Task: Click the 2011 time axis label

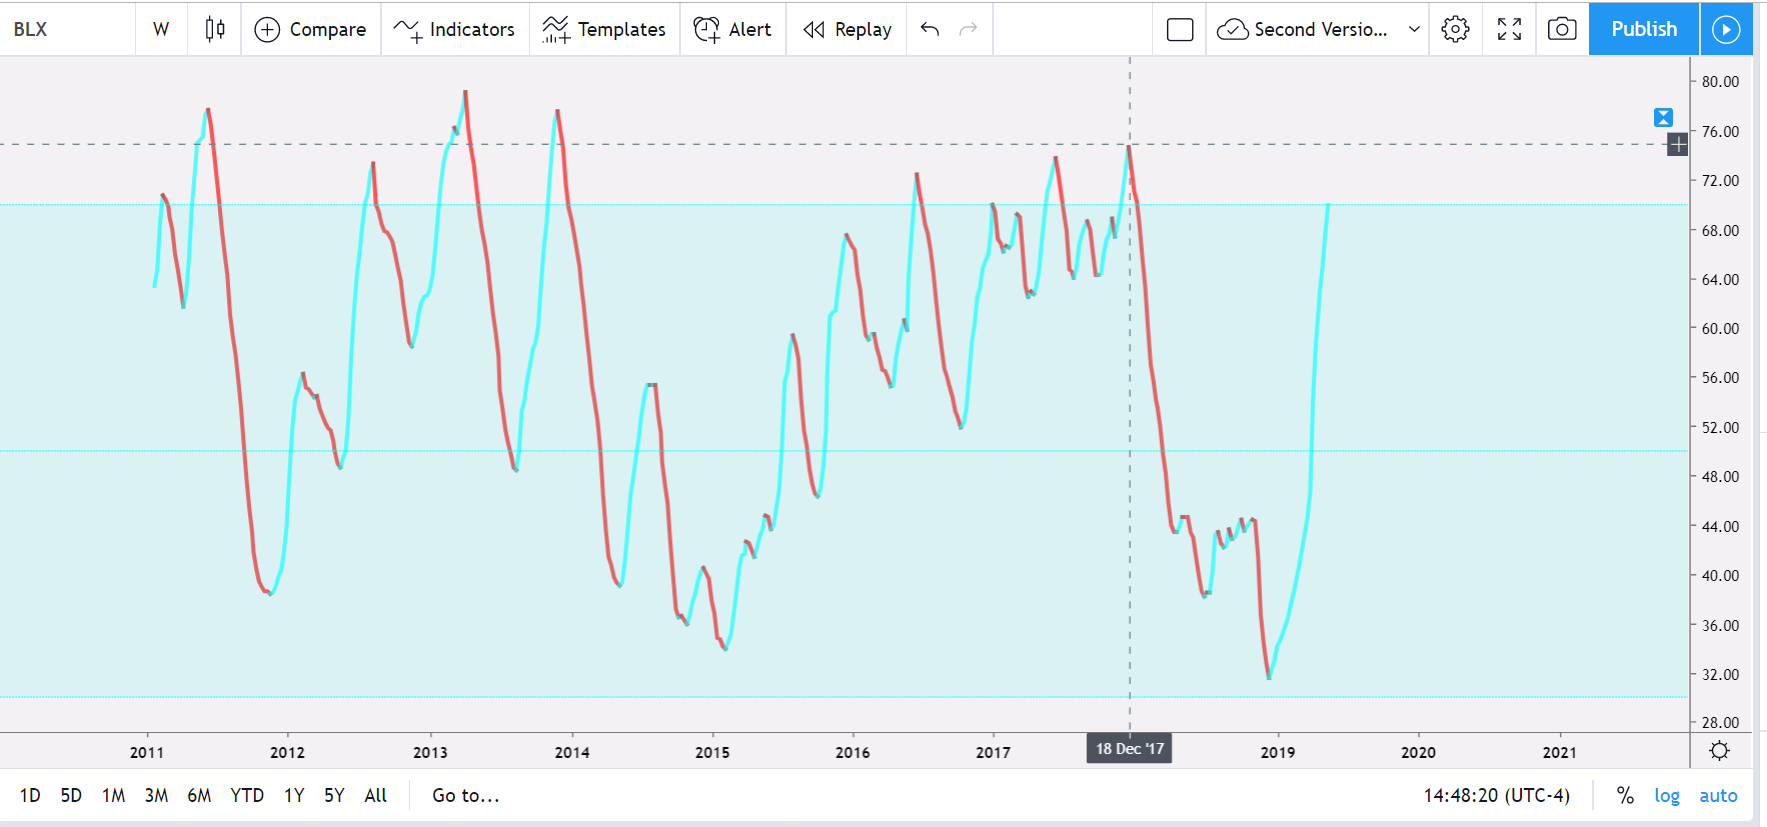Action: tap(147, 753)
